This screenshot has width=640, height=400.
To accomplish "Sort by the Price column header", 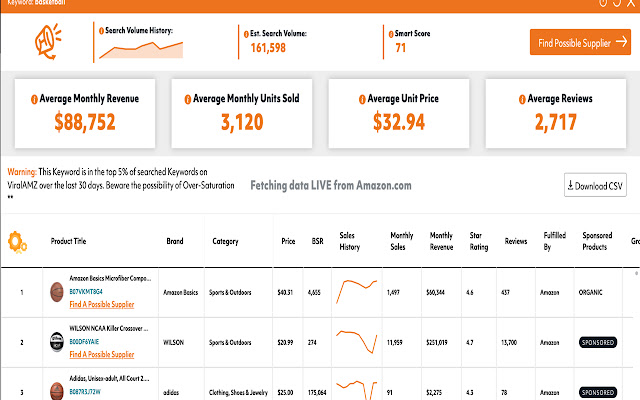I will [288, 241].
